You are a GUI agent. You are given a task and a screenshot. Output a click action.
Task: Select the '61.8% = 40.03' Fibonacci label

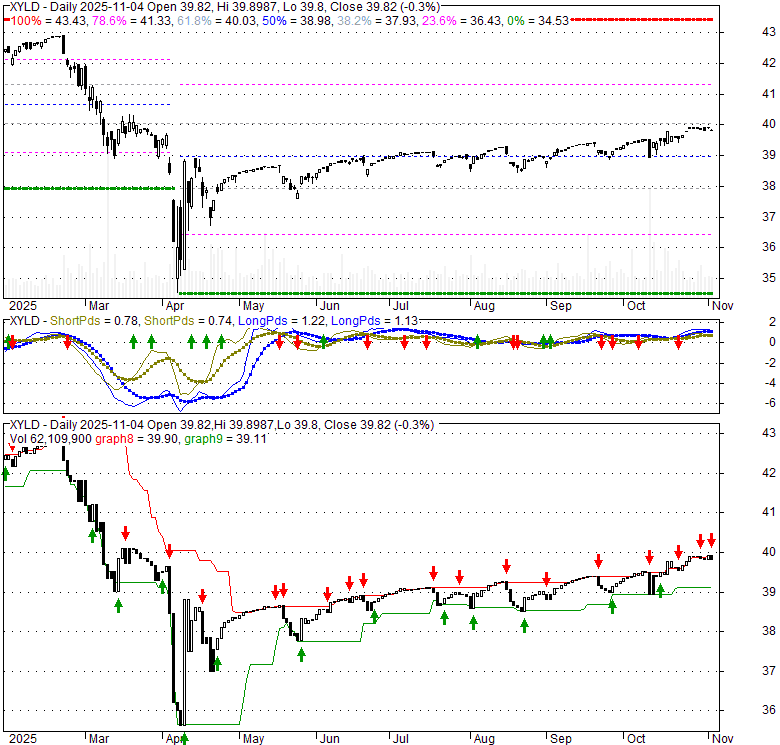(x=216, y=21)
